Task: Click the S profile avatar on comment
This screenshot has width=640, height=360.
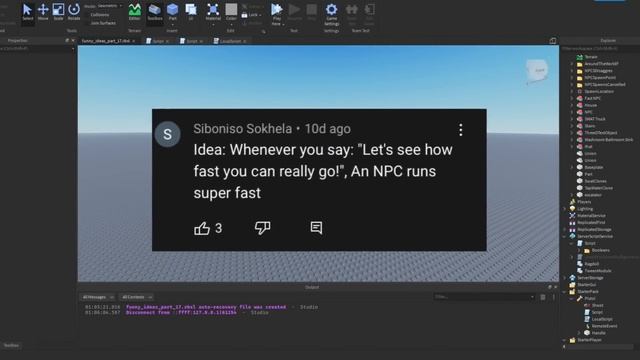Action: coord(167,134)
